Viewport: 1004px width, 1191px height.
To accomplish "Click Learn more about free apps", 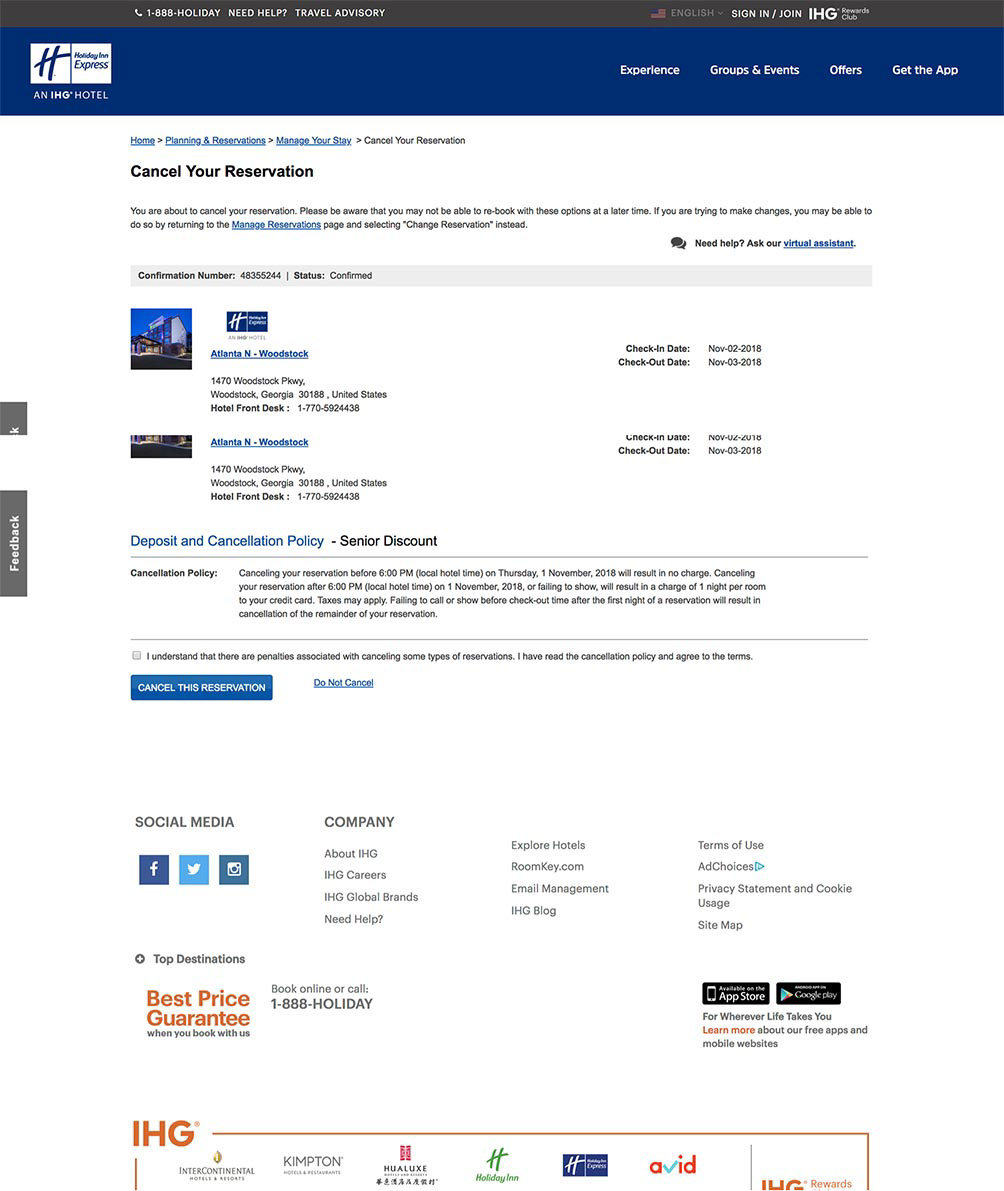I will (x=728, y=1030).
